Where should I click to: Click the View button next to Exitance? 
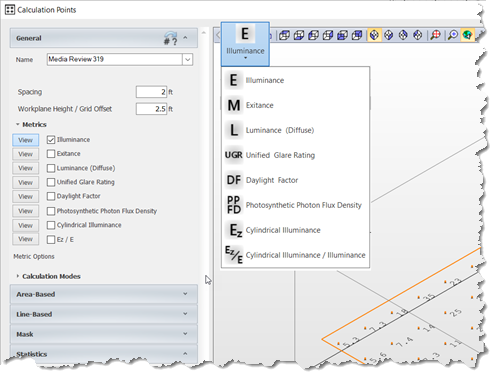point(26,154)
